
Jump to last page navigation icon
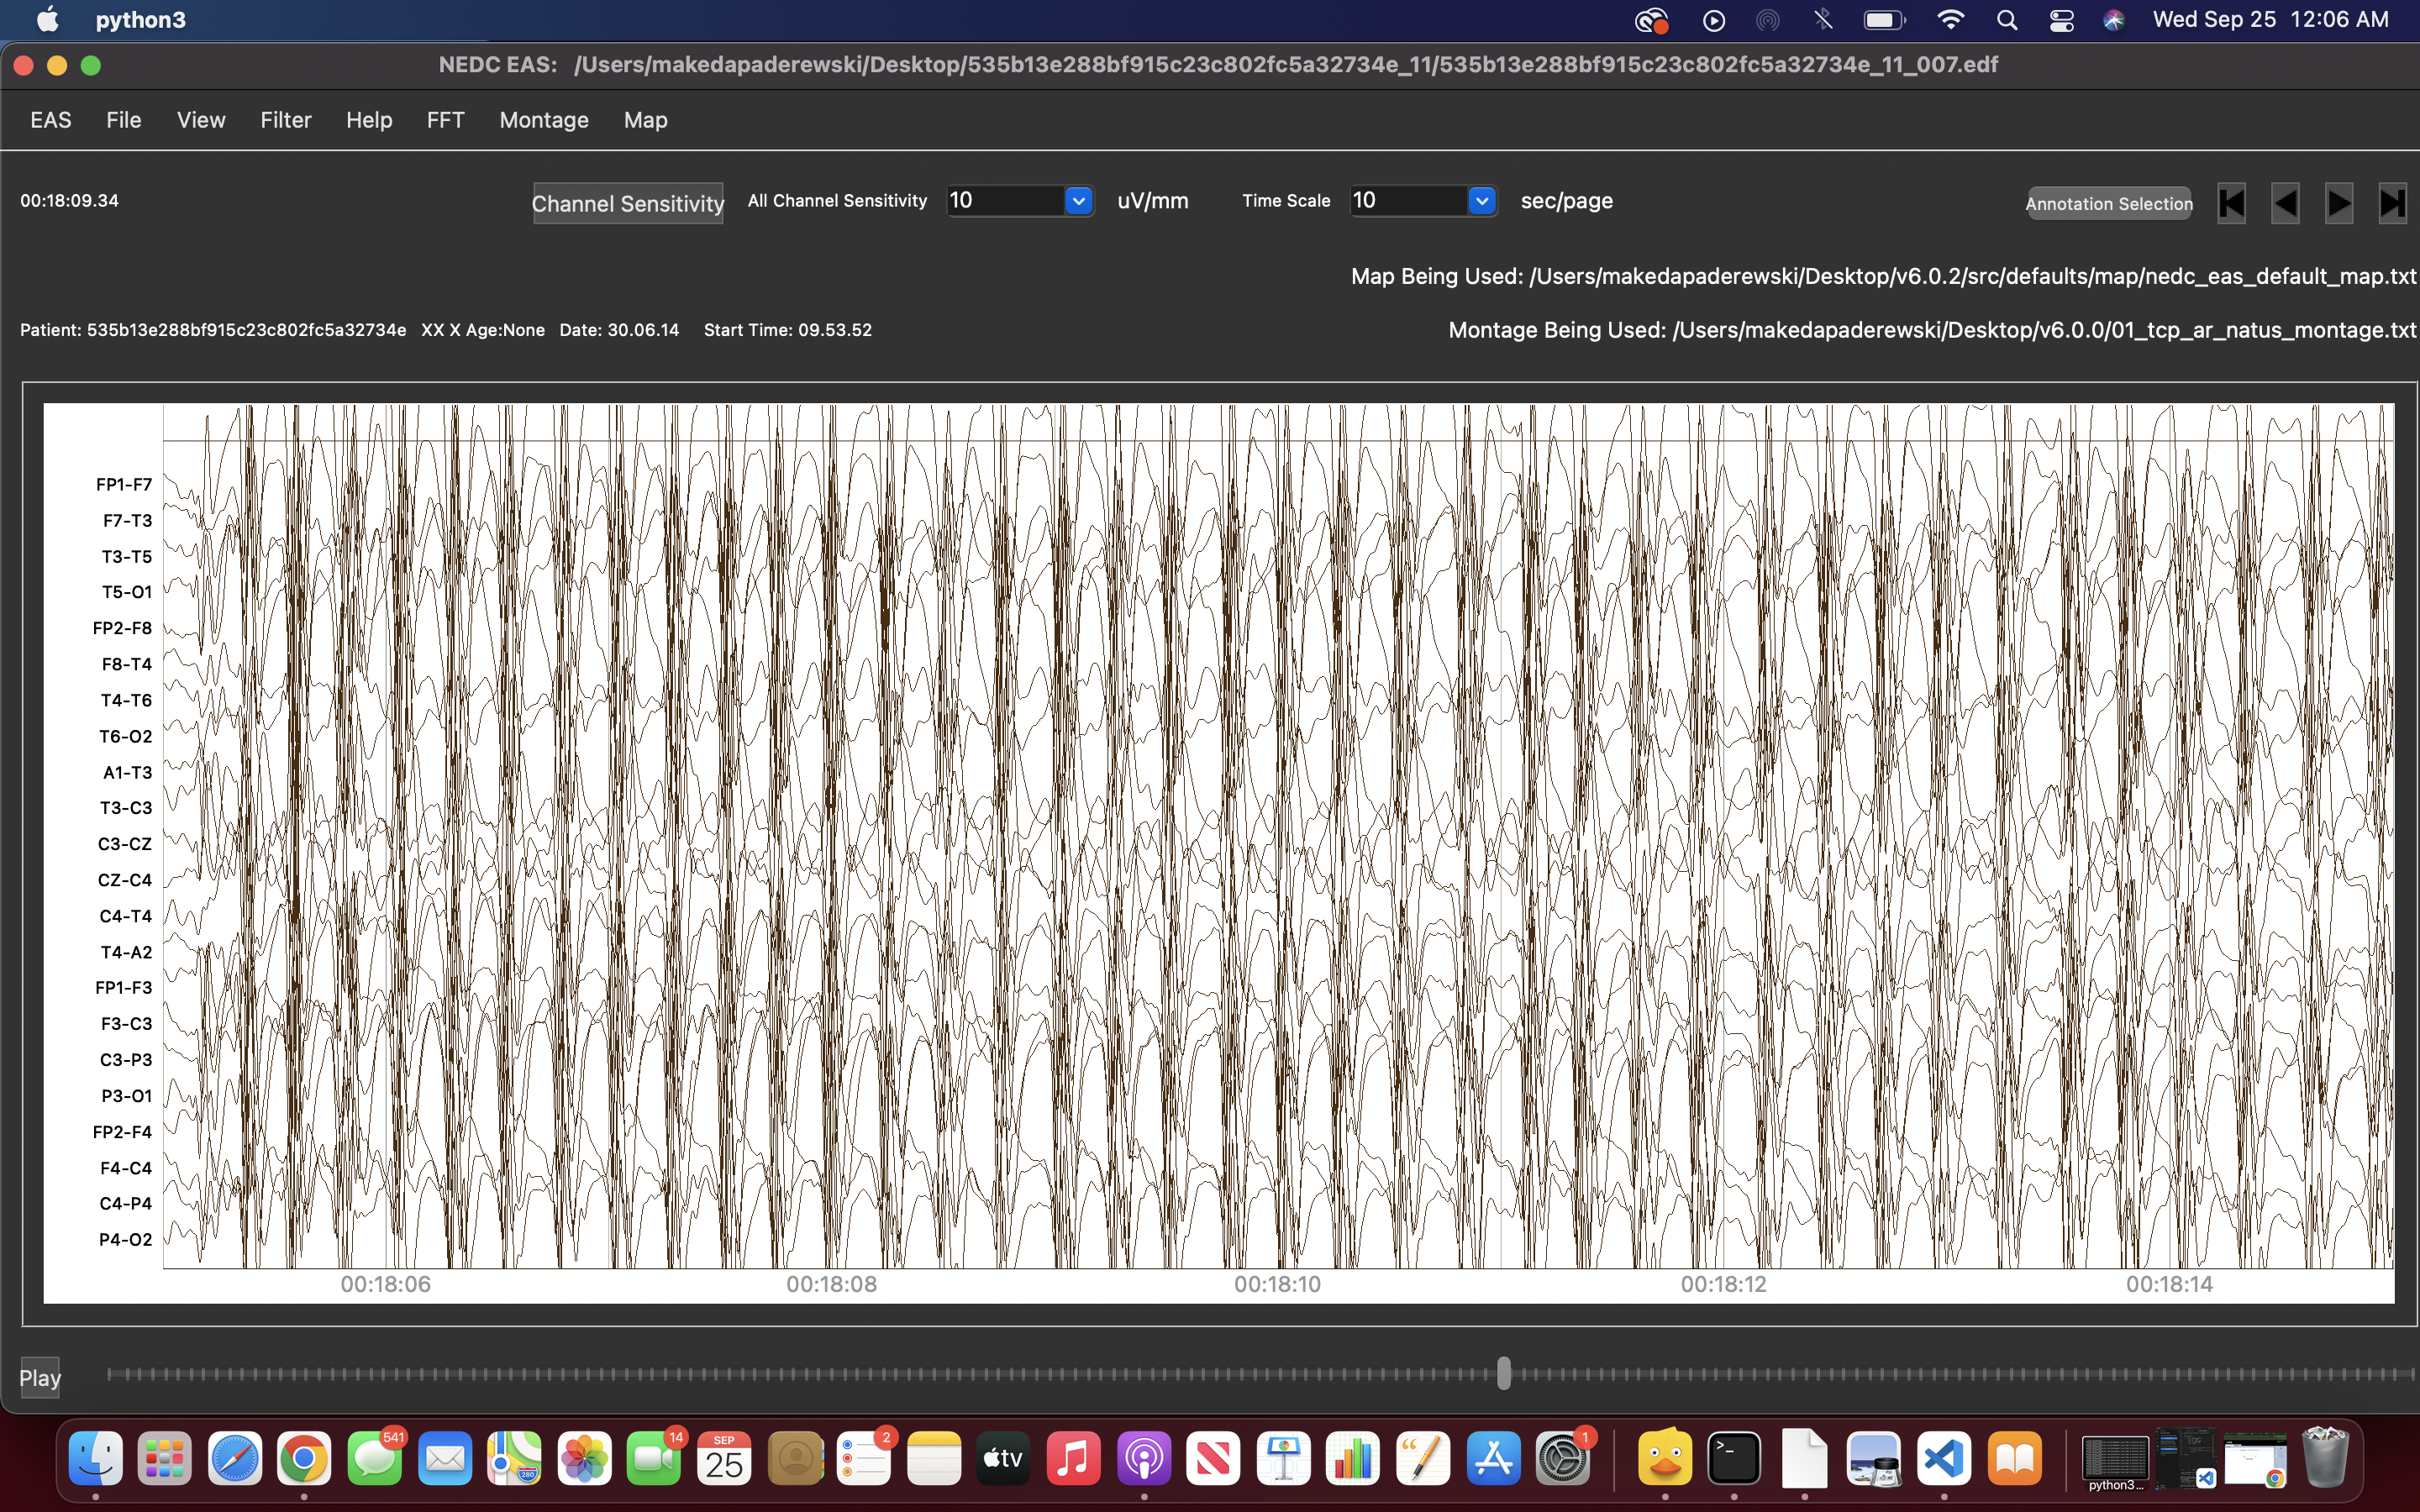tap(2392, 203)
